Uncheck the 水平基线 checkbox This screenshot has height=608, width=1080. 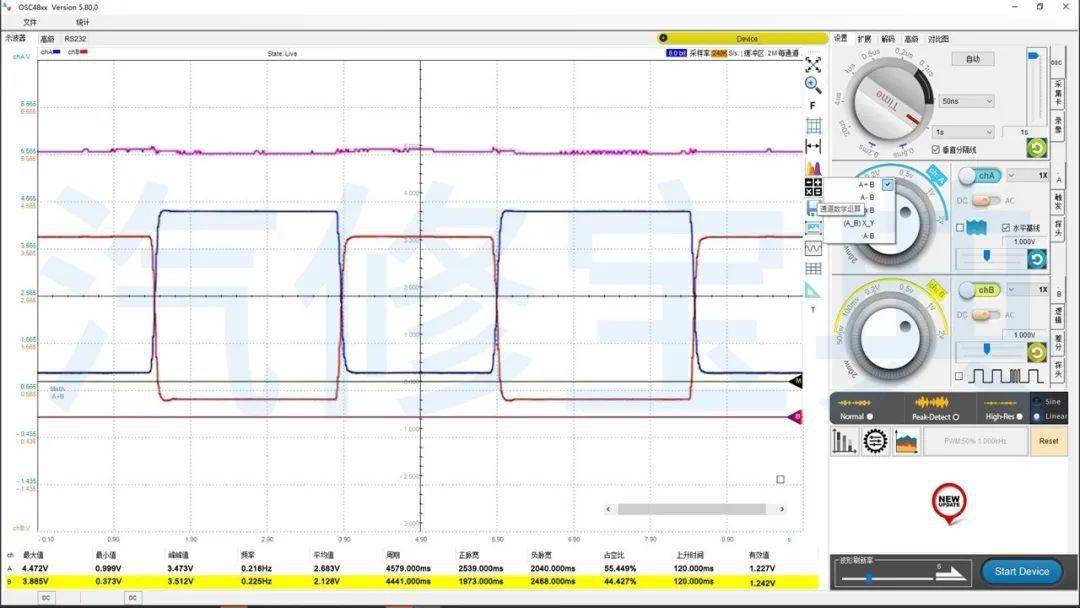[x=1006, y=228]
